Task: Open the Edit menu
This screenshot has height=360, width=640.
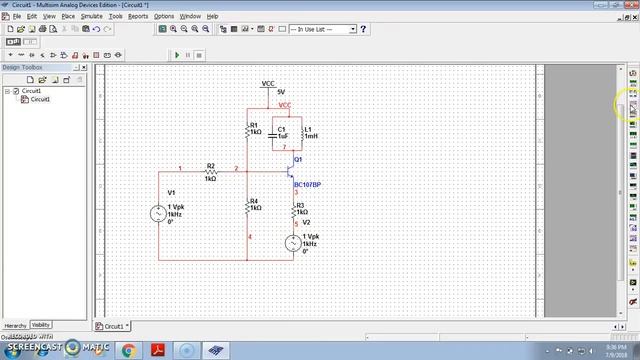Action: 32,16
